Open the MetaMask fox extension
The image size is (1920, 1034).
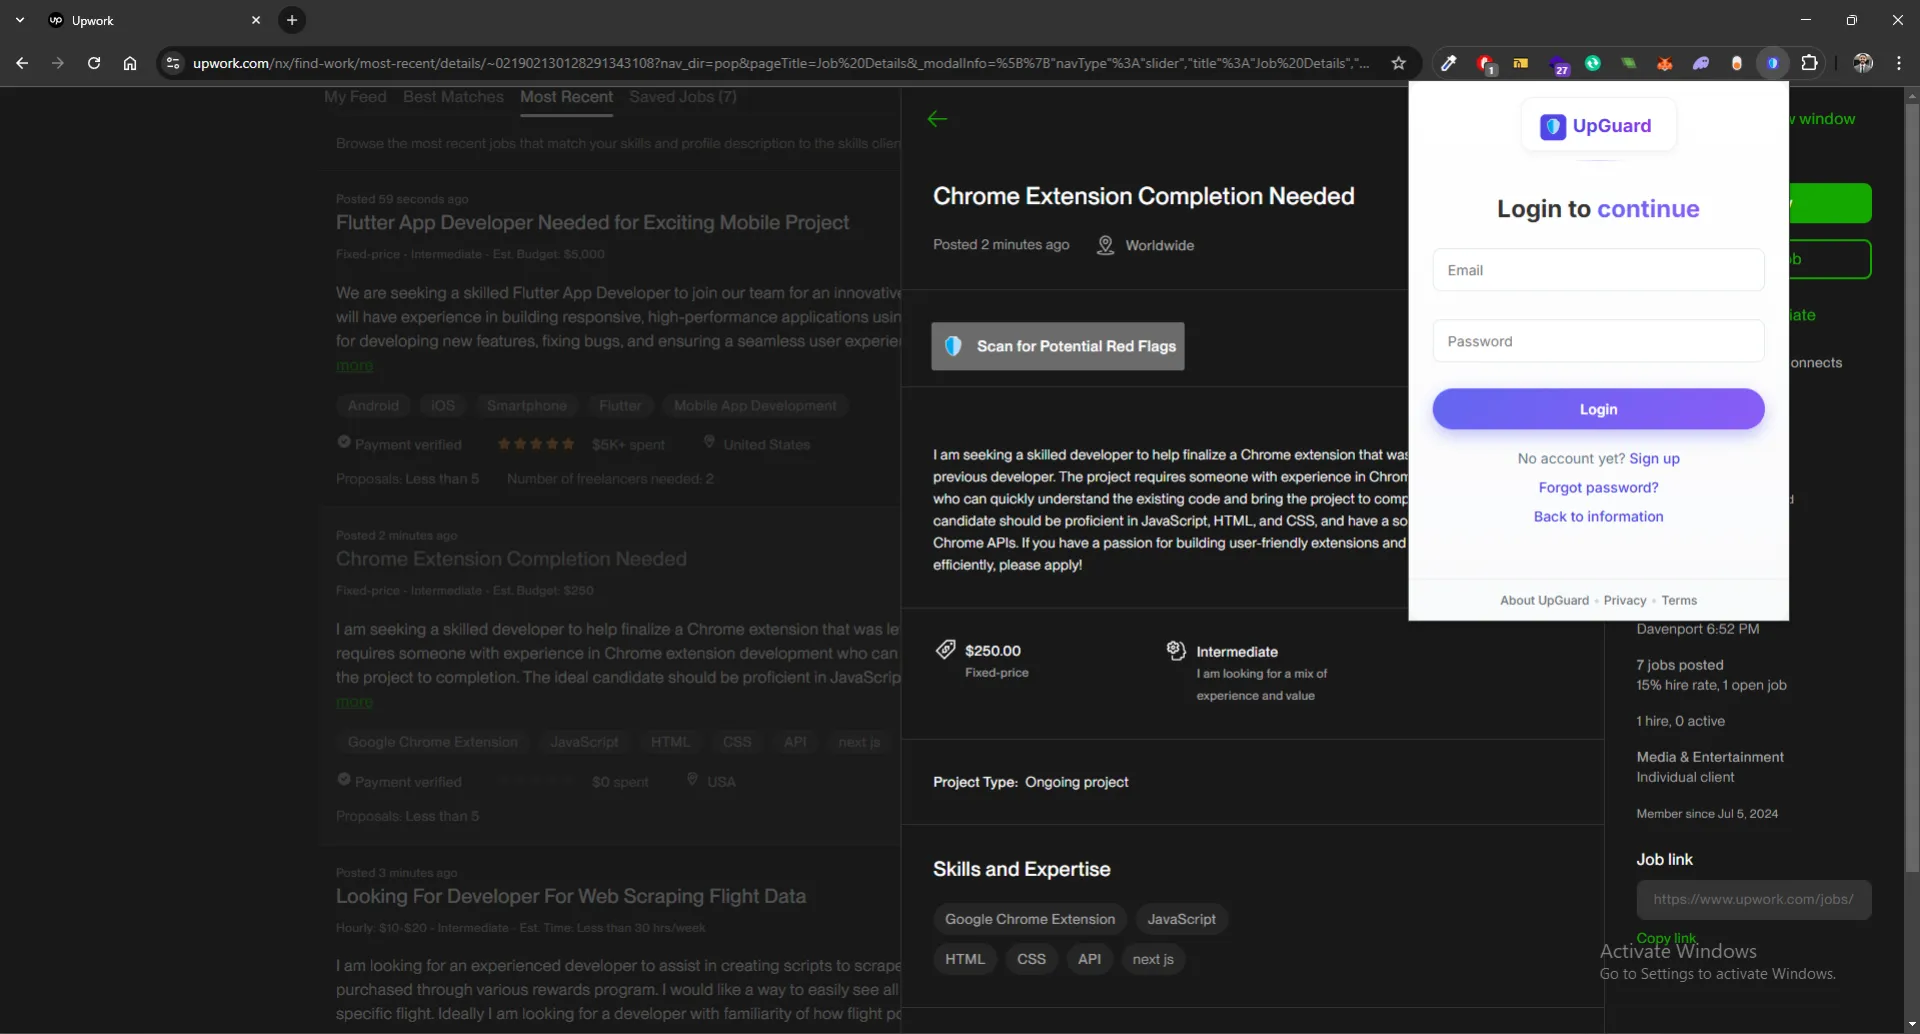1664,63
